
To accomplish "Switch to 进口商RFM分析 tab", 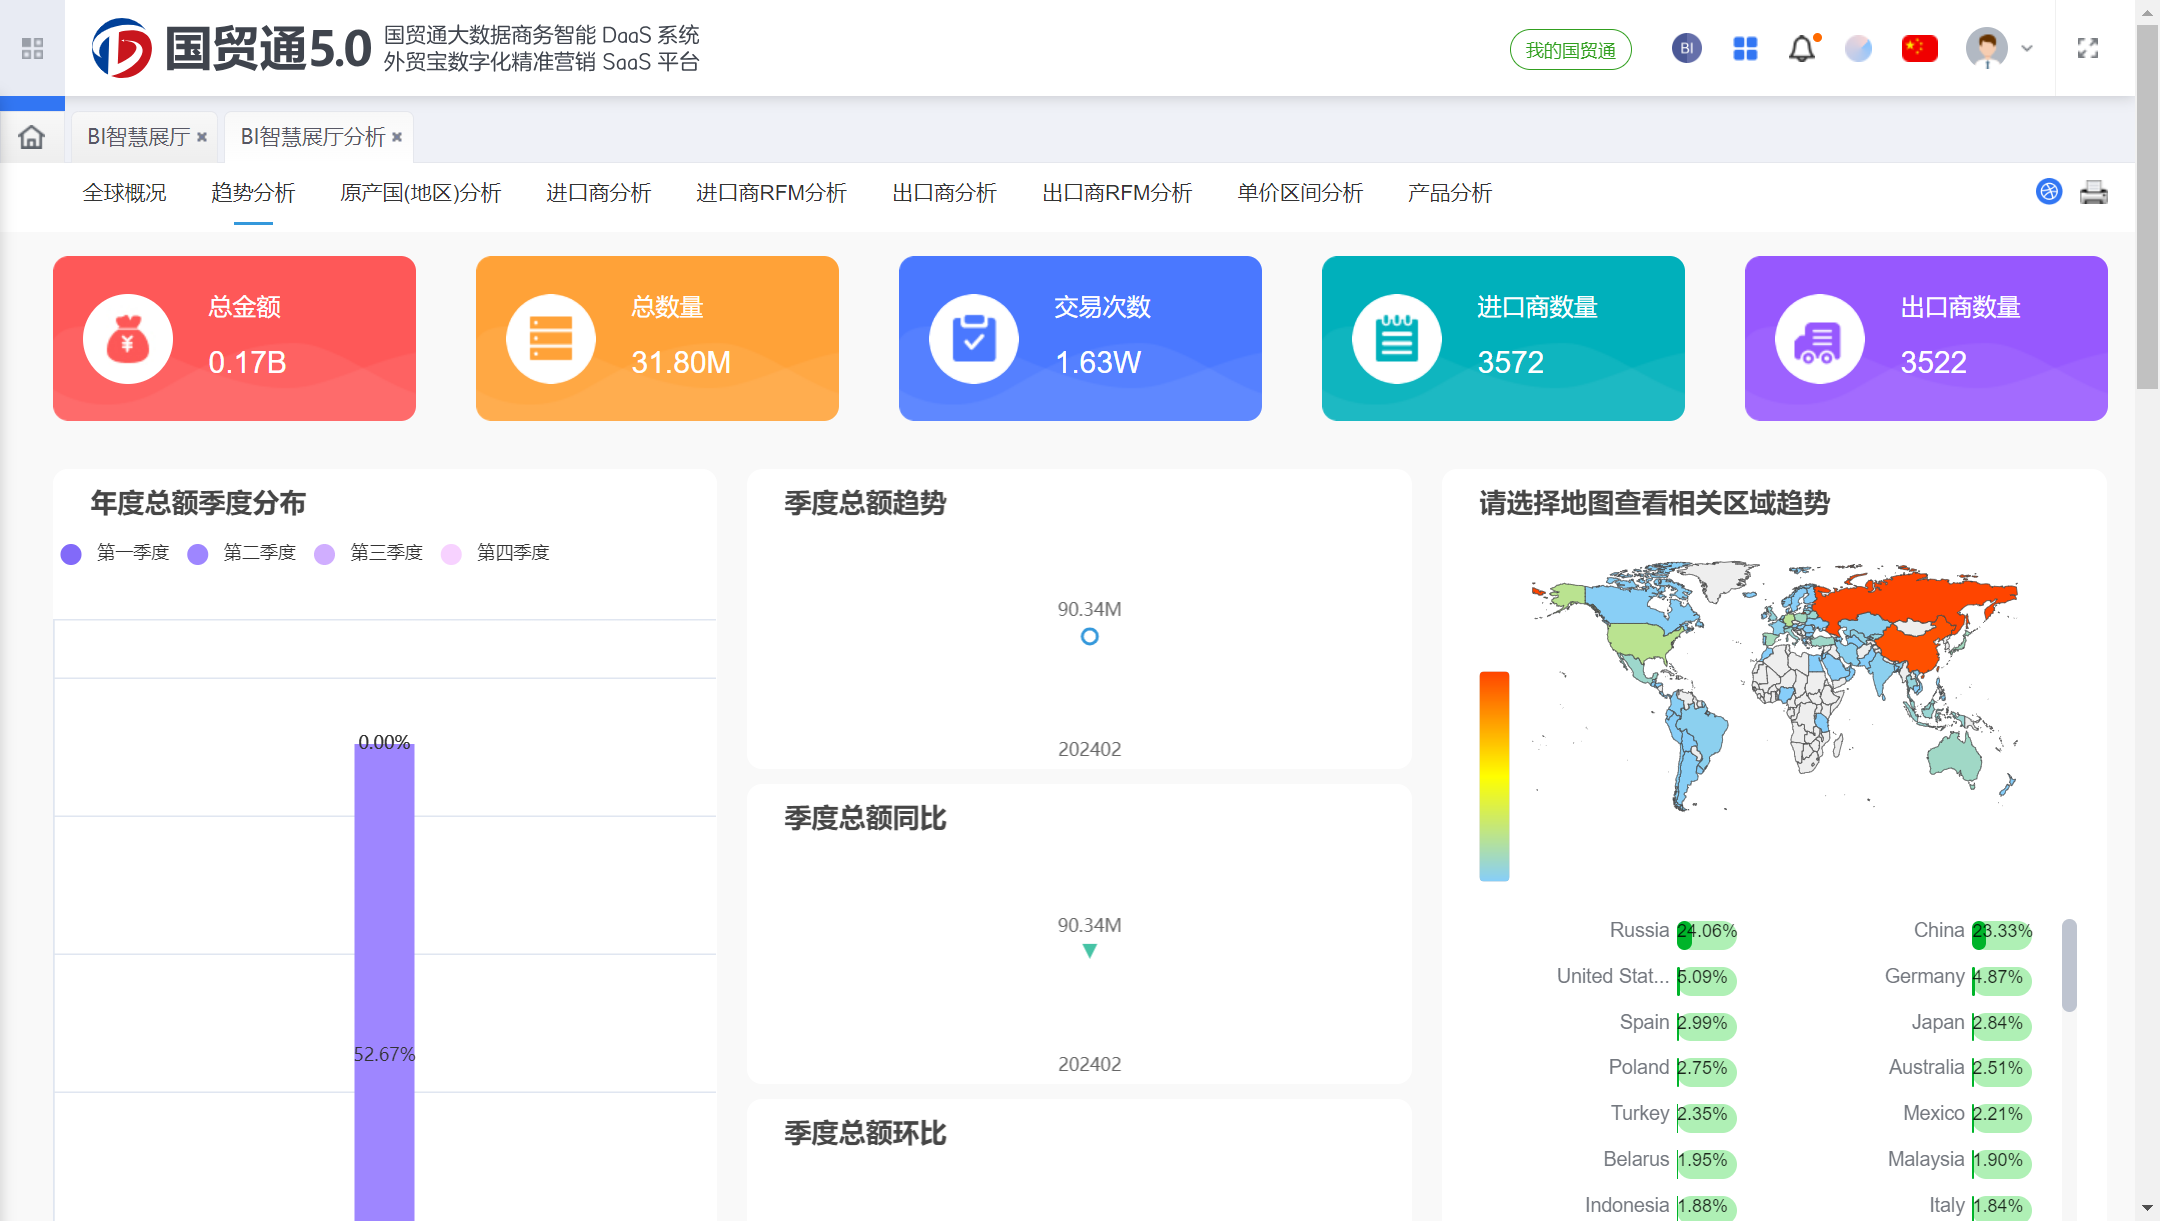I will (771, 193).
